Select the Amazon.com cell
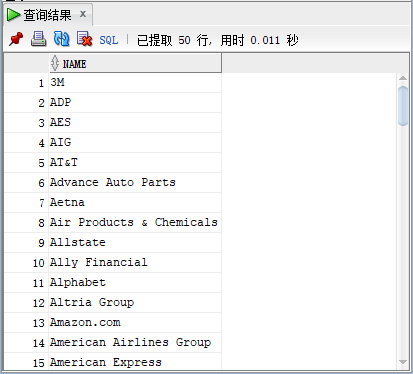This screenshot has width=413, height=374. click(x=135, y=323)
